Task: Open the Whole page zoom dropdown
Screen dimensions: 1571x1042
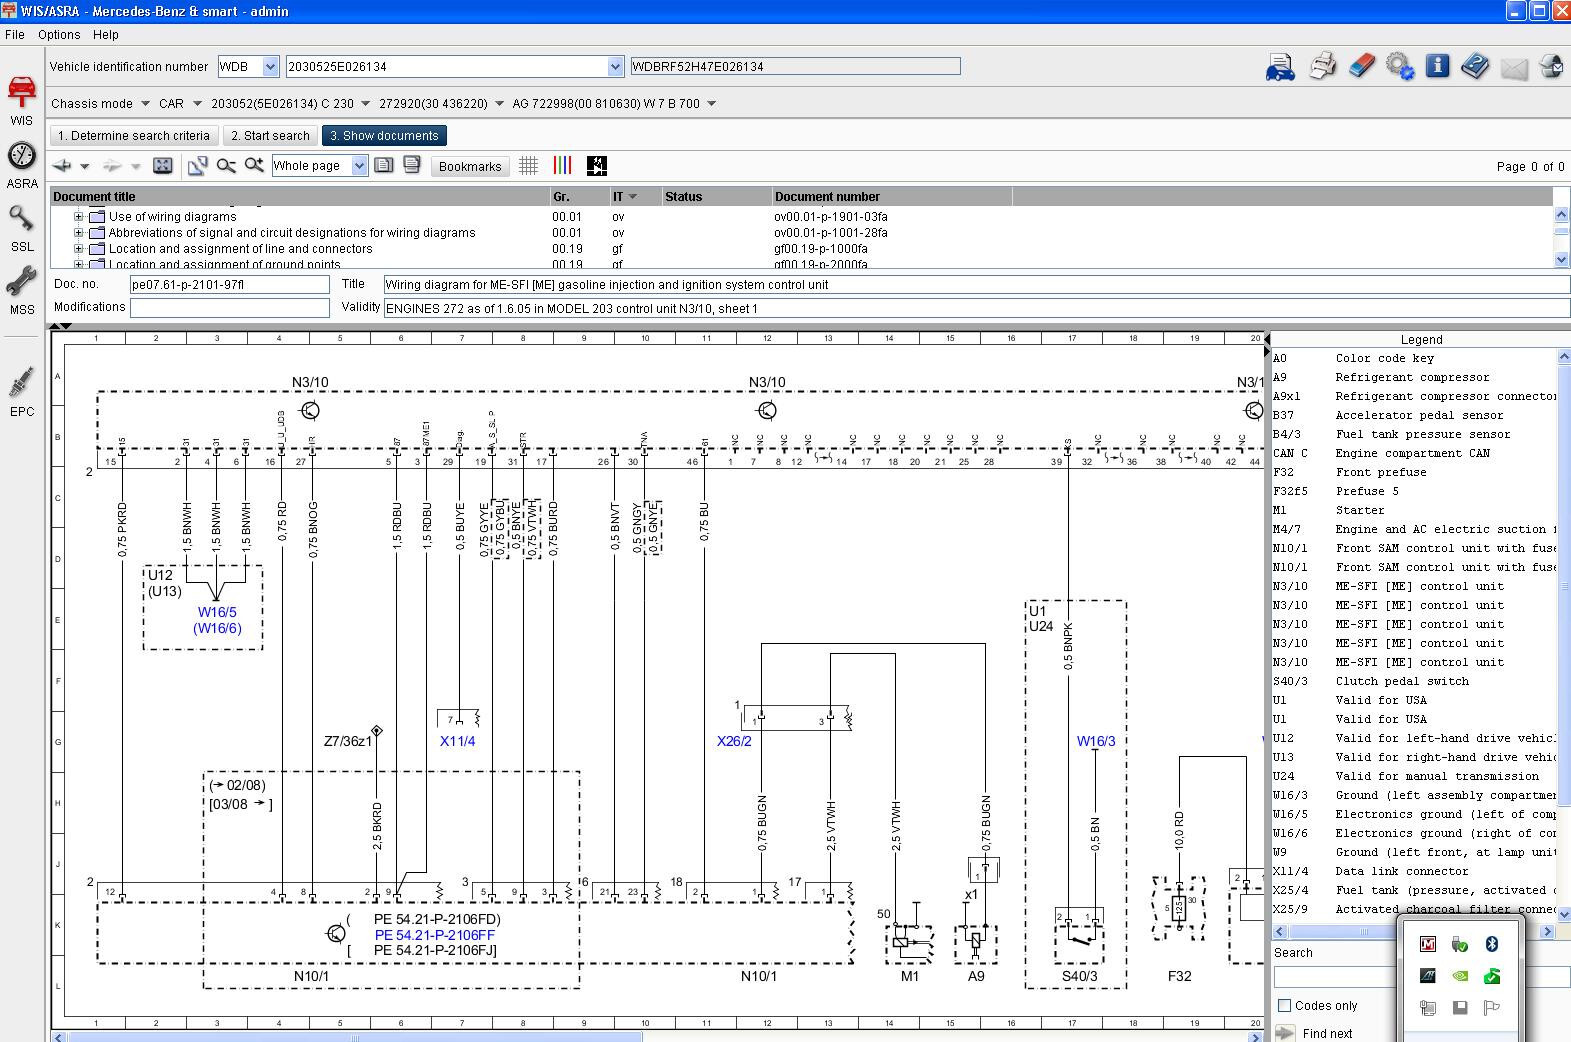Action: point(359,166)
